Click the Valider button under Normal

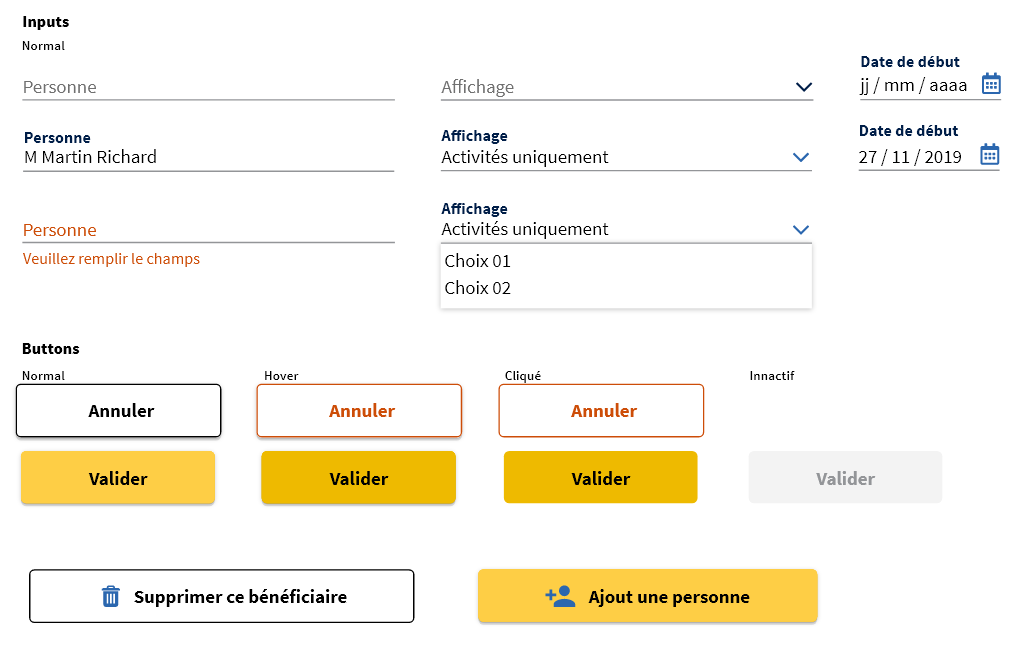click(118, 478)
